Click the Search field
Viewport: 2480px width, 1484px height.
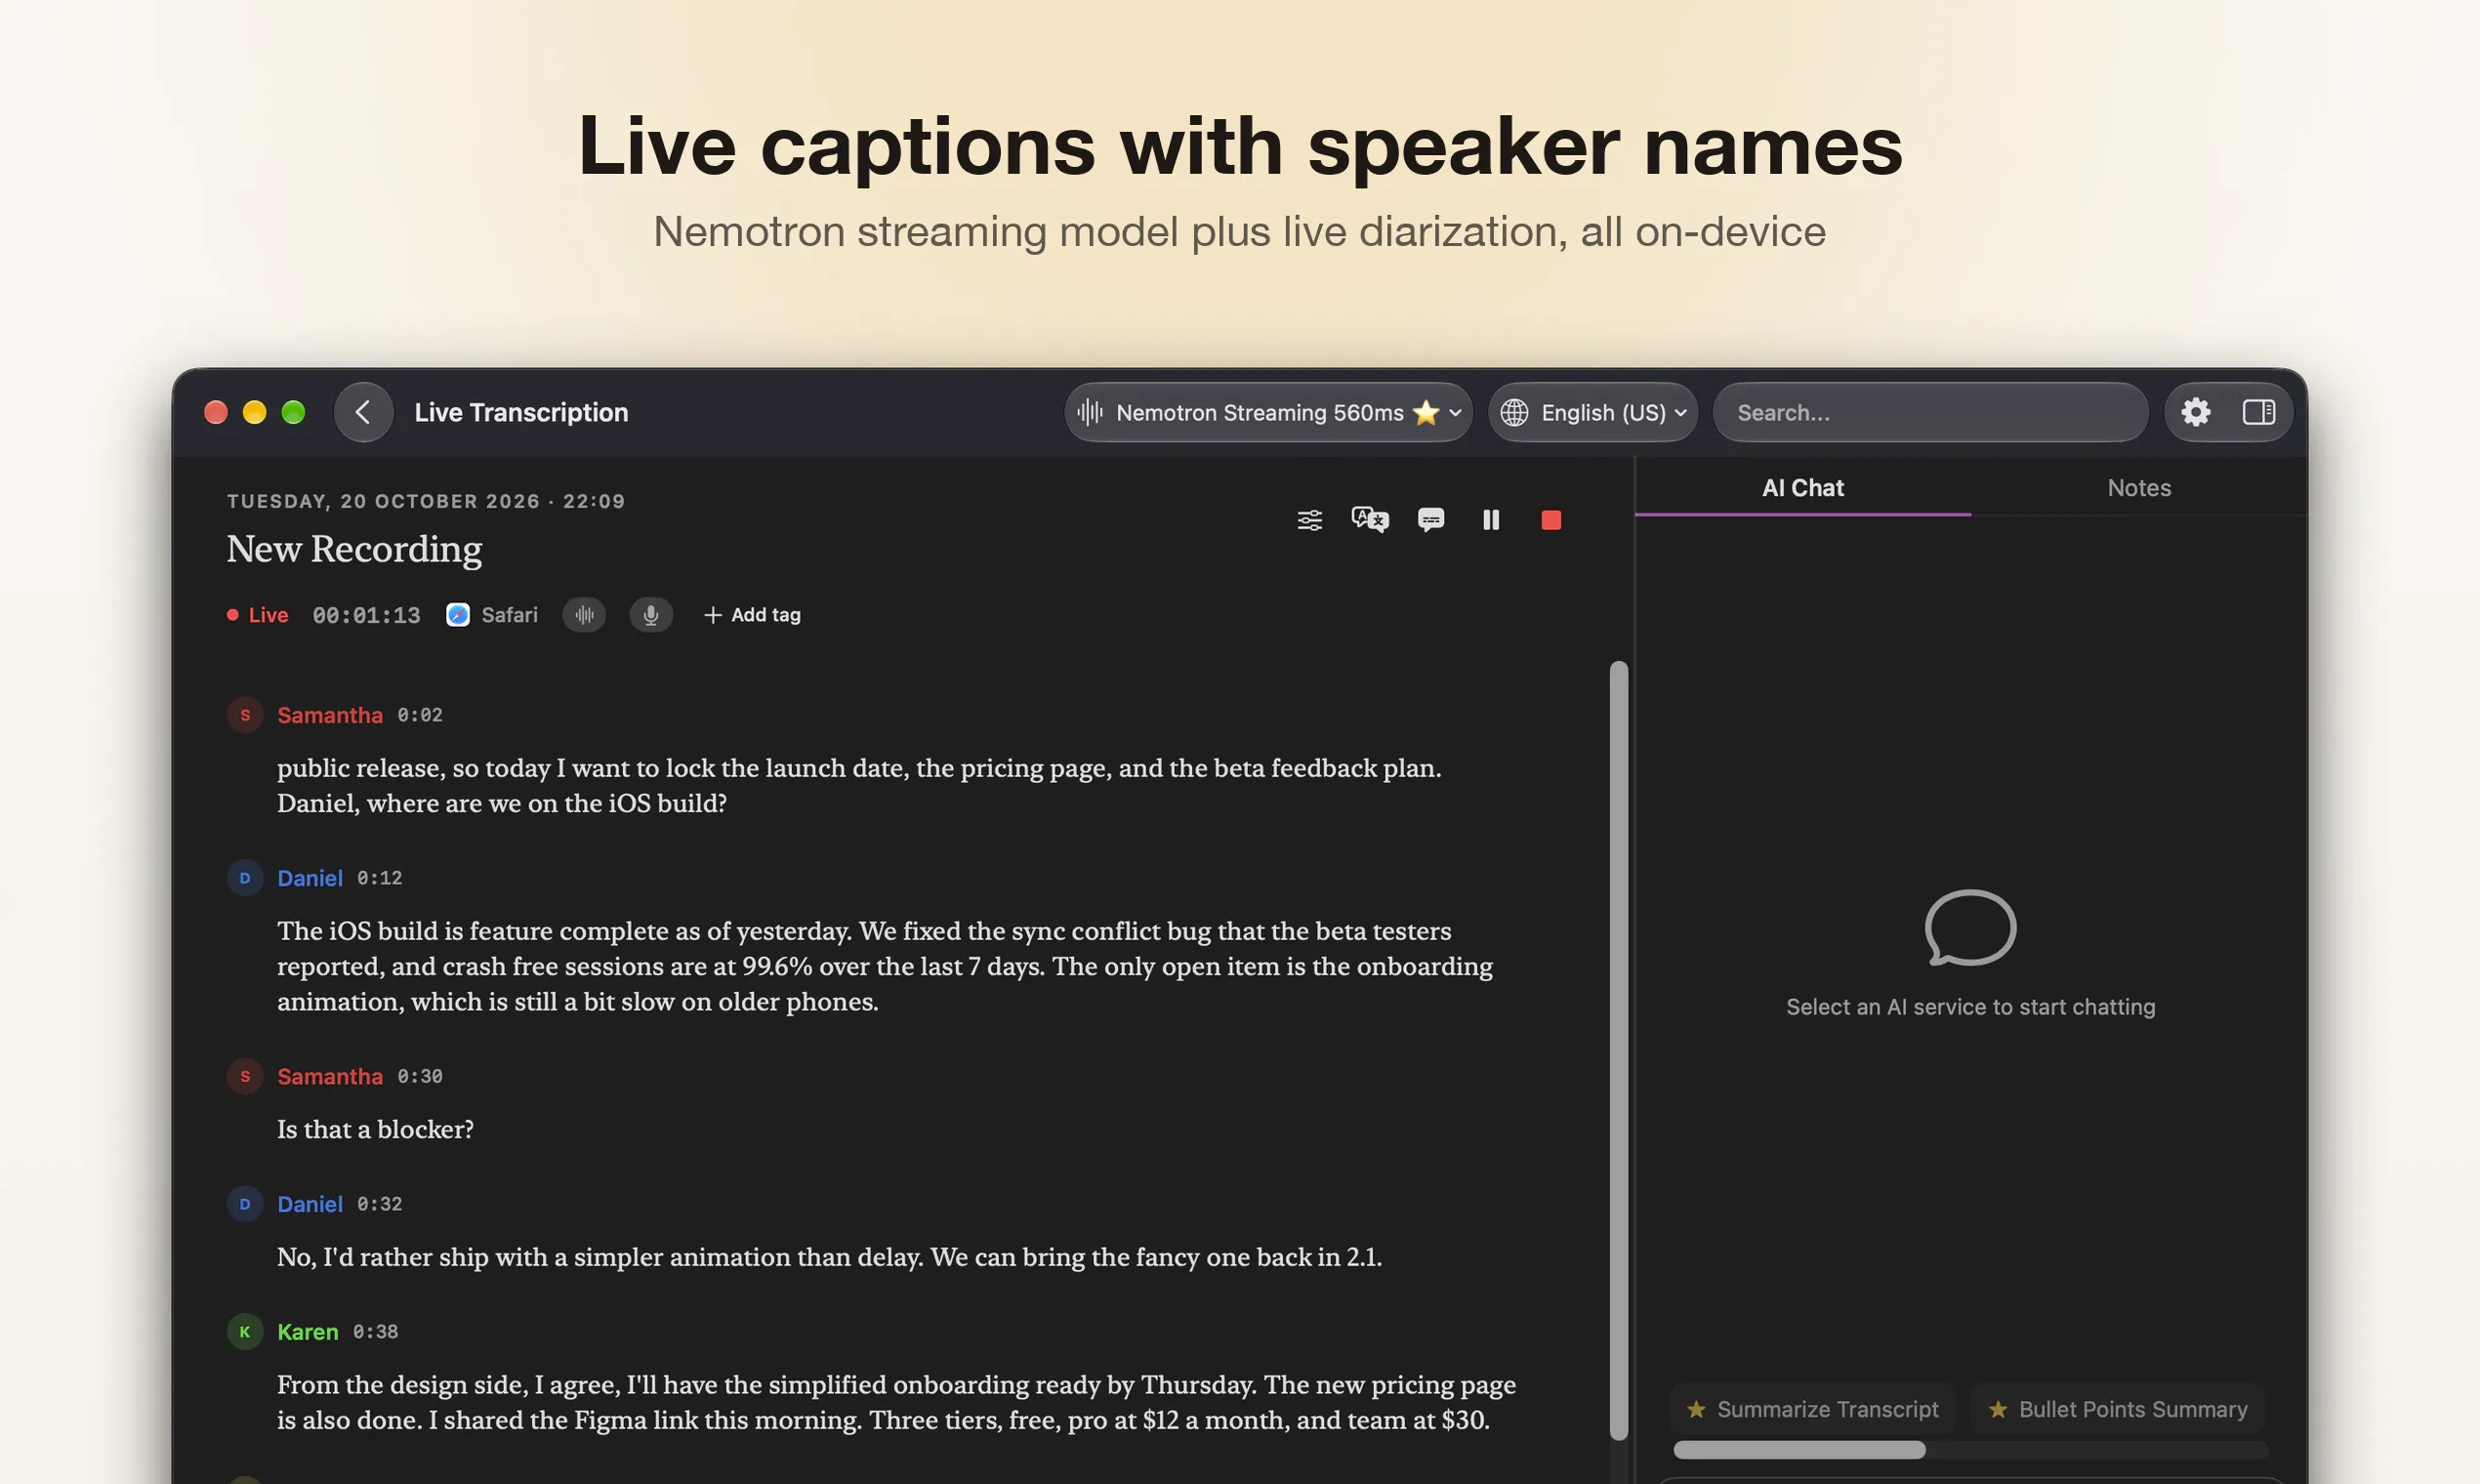[1930, 412]
